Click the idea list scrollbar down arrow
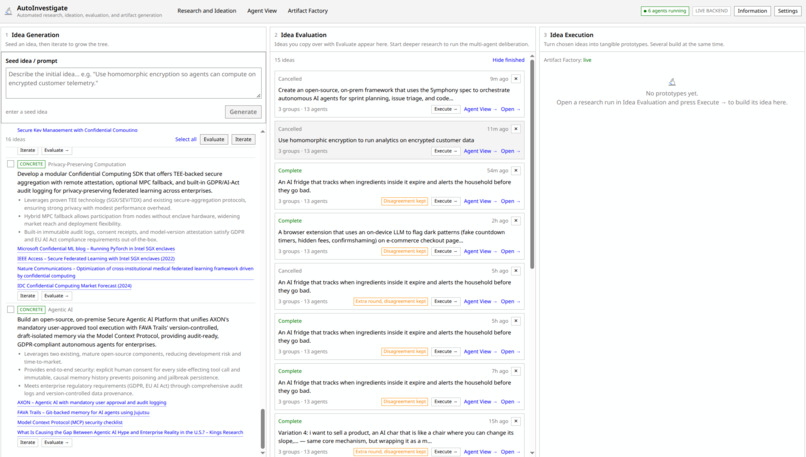 263,453
